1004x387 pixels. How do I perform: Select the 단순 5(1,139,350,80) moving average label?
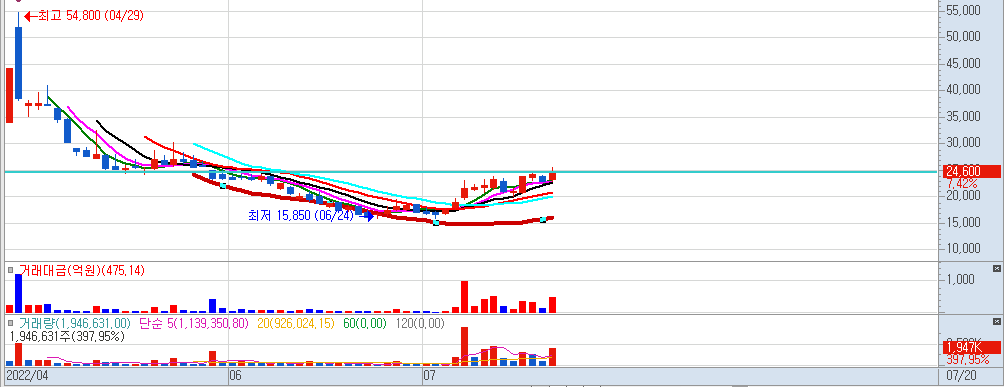(193, 324)
